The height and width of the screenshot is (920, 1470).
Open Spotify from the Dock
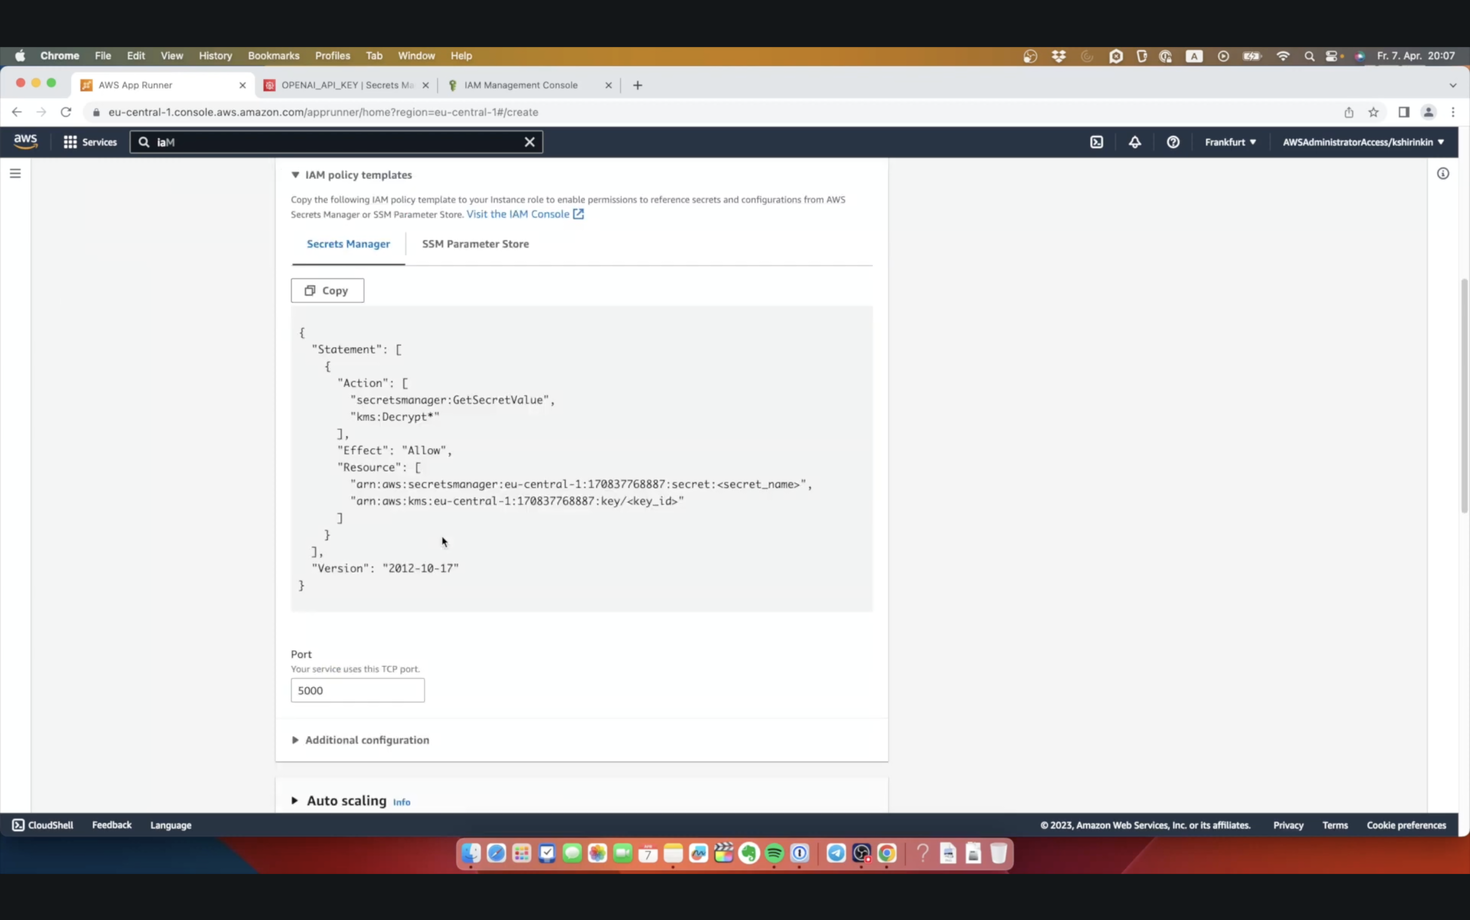(x=774, y=853)
